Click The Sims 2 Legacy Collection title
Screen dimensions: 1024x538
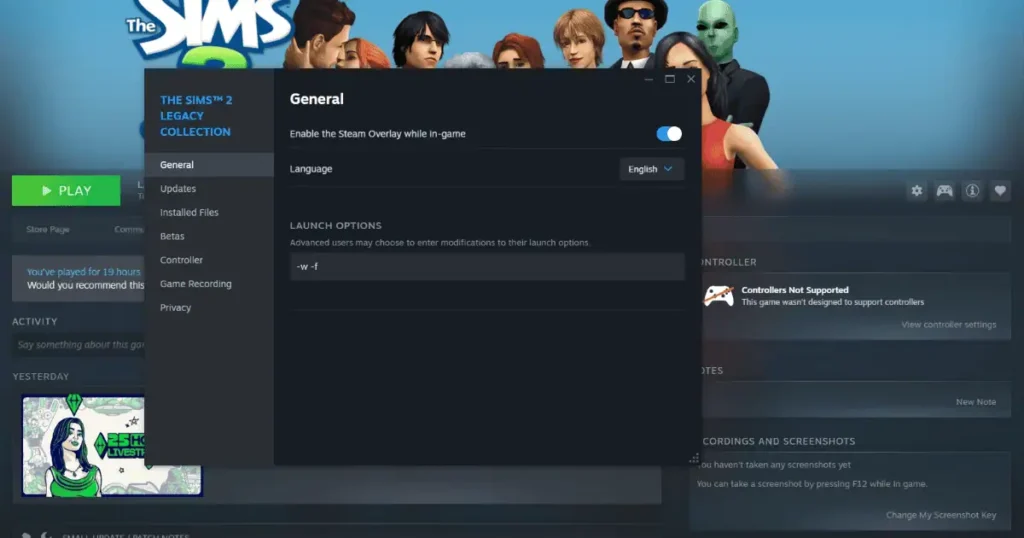tap(196, 116)
